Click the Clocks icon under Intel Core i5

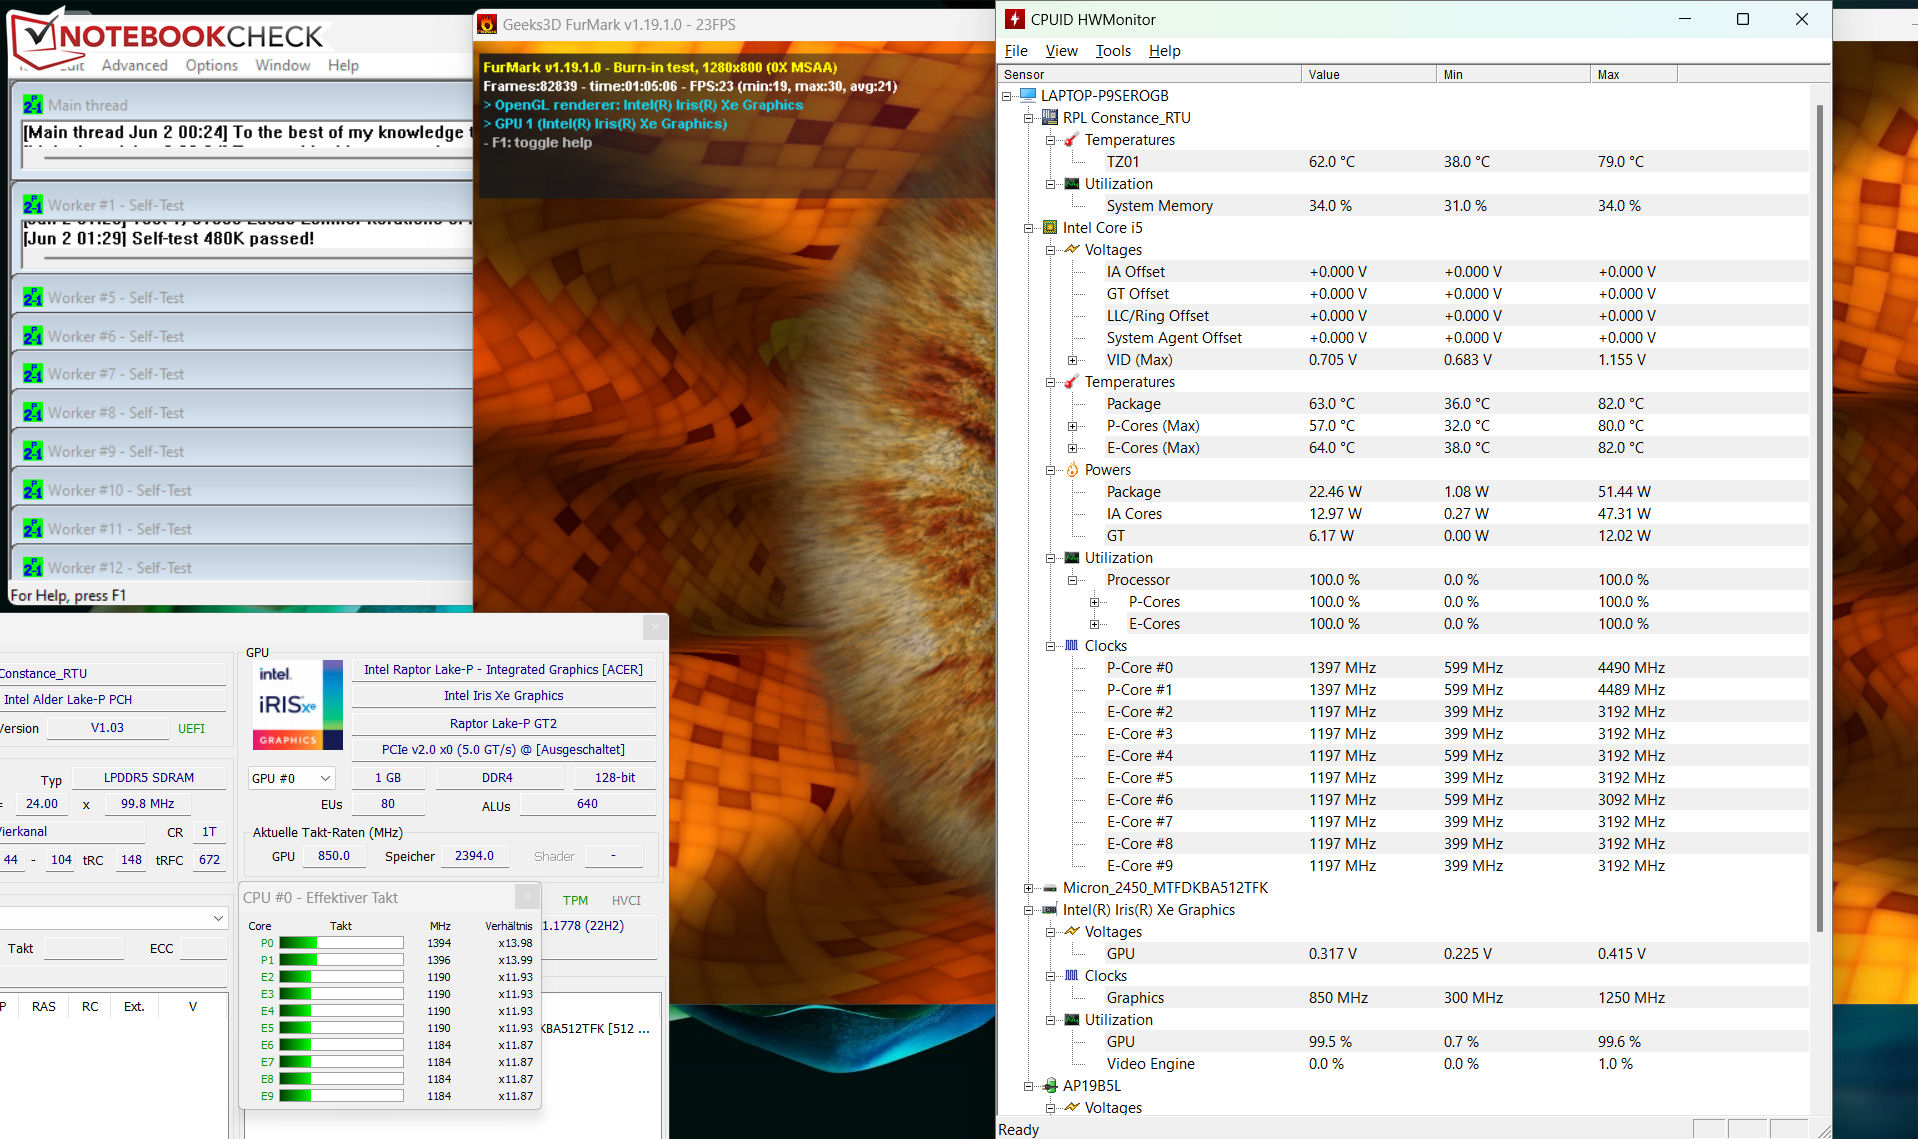tap(1071, 645)
